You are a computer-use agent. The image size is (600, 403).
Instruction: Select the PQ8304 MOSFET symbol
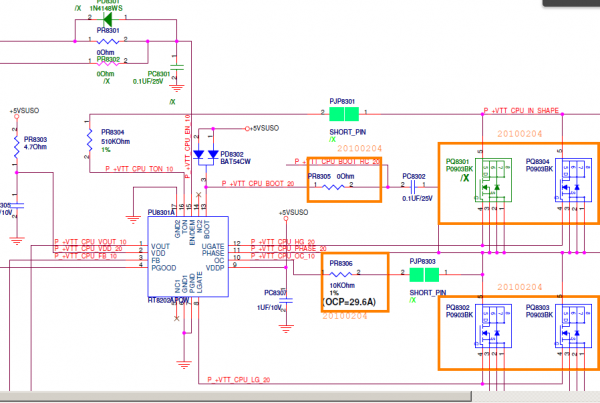(x=573, y=179)
